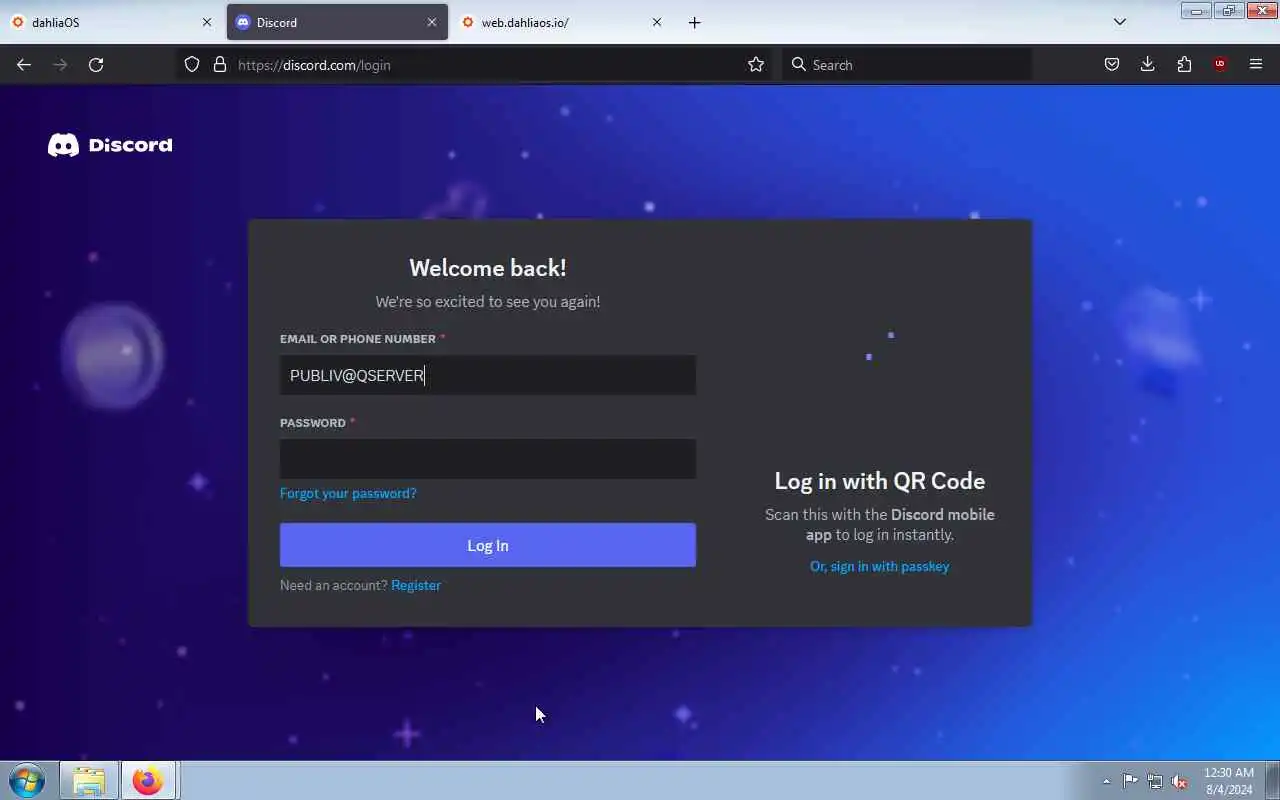
Task: Open the Action Center flag icon
Action: coord(1130,781)
